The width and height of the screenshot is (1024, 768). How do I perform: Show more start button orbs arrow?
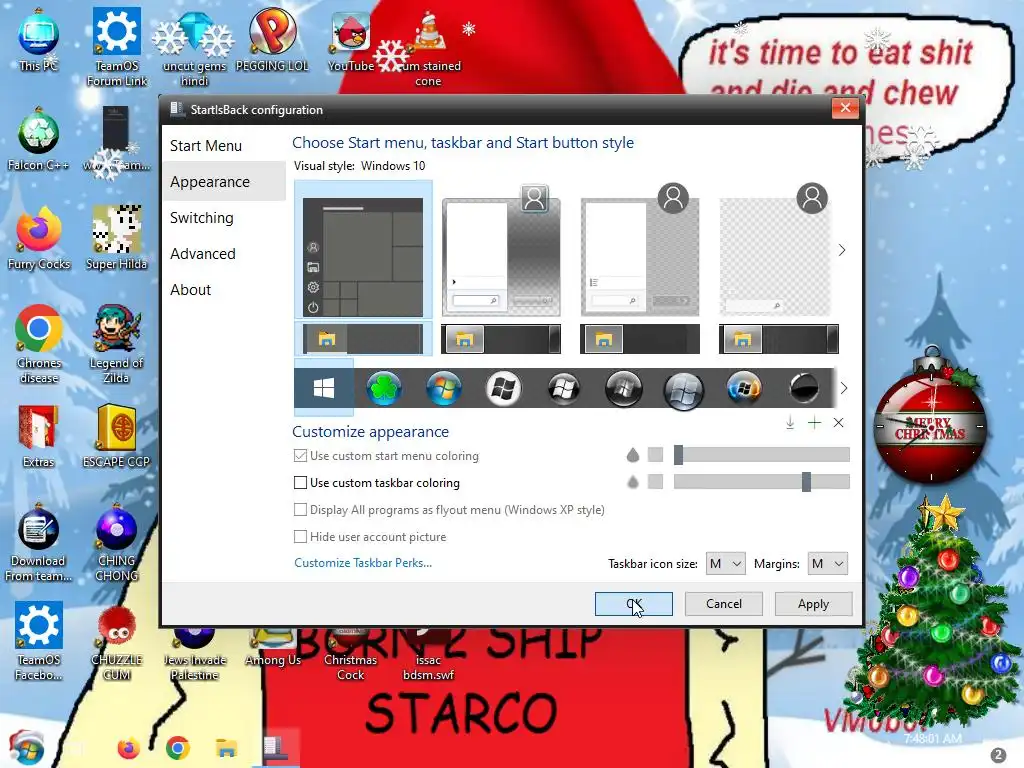click(x=843, y=388)
